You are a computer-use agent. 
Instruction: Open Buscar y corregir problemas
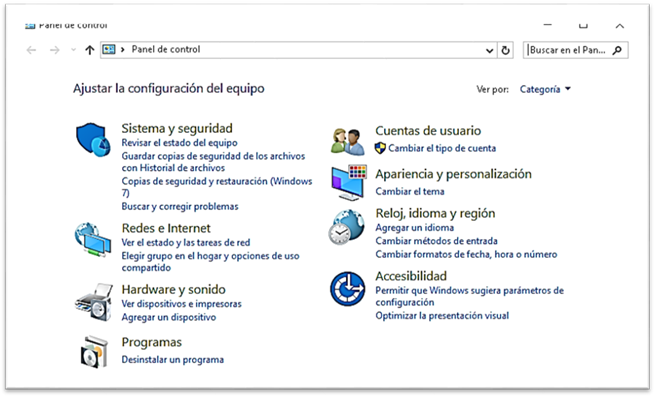click(x=180, y=206)
